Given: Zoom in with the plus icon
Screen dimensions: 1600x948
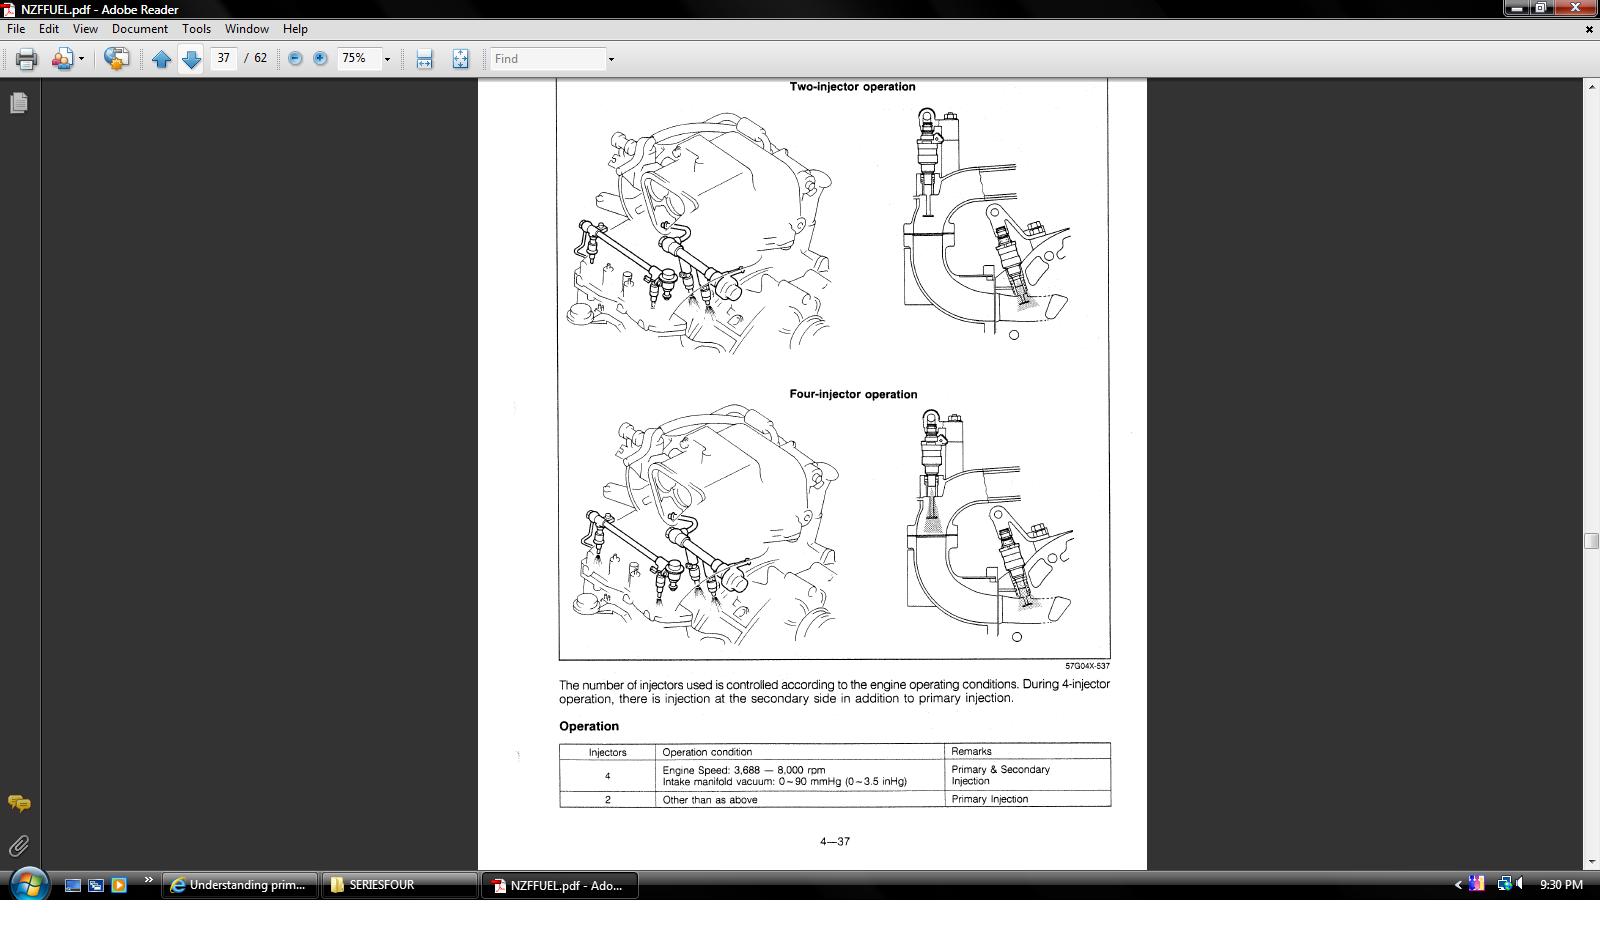Looking at the screenshot, I should click(x=320, y=59).
